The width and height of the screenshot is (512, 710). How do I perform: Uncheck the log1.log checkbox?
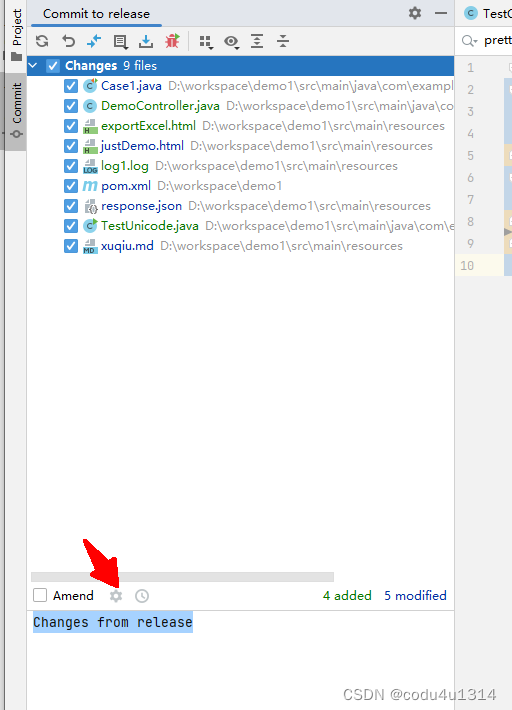[71, 166]
